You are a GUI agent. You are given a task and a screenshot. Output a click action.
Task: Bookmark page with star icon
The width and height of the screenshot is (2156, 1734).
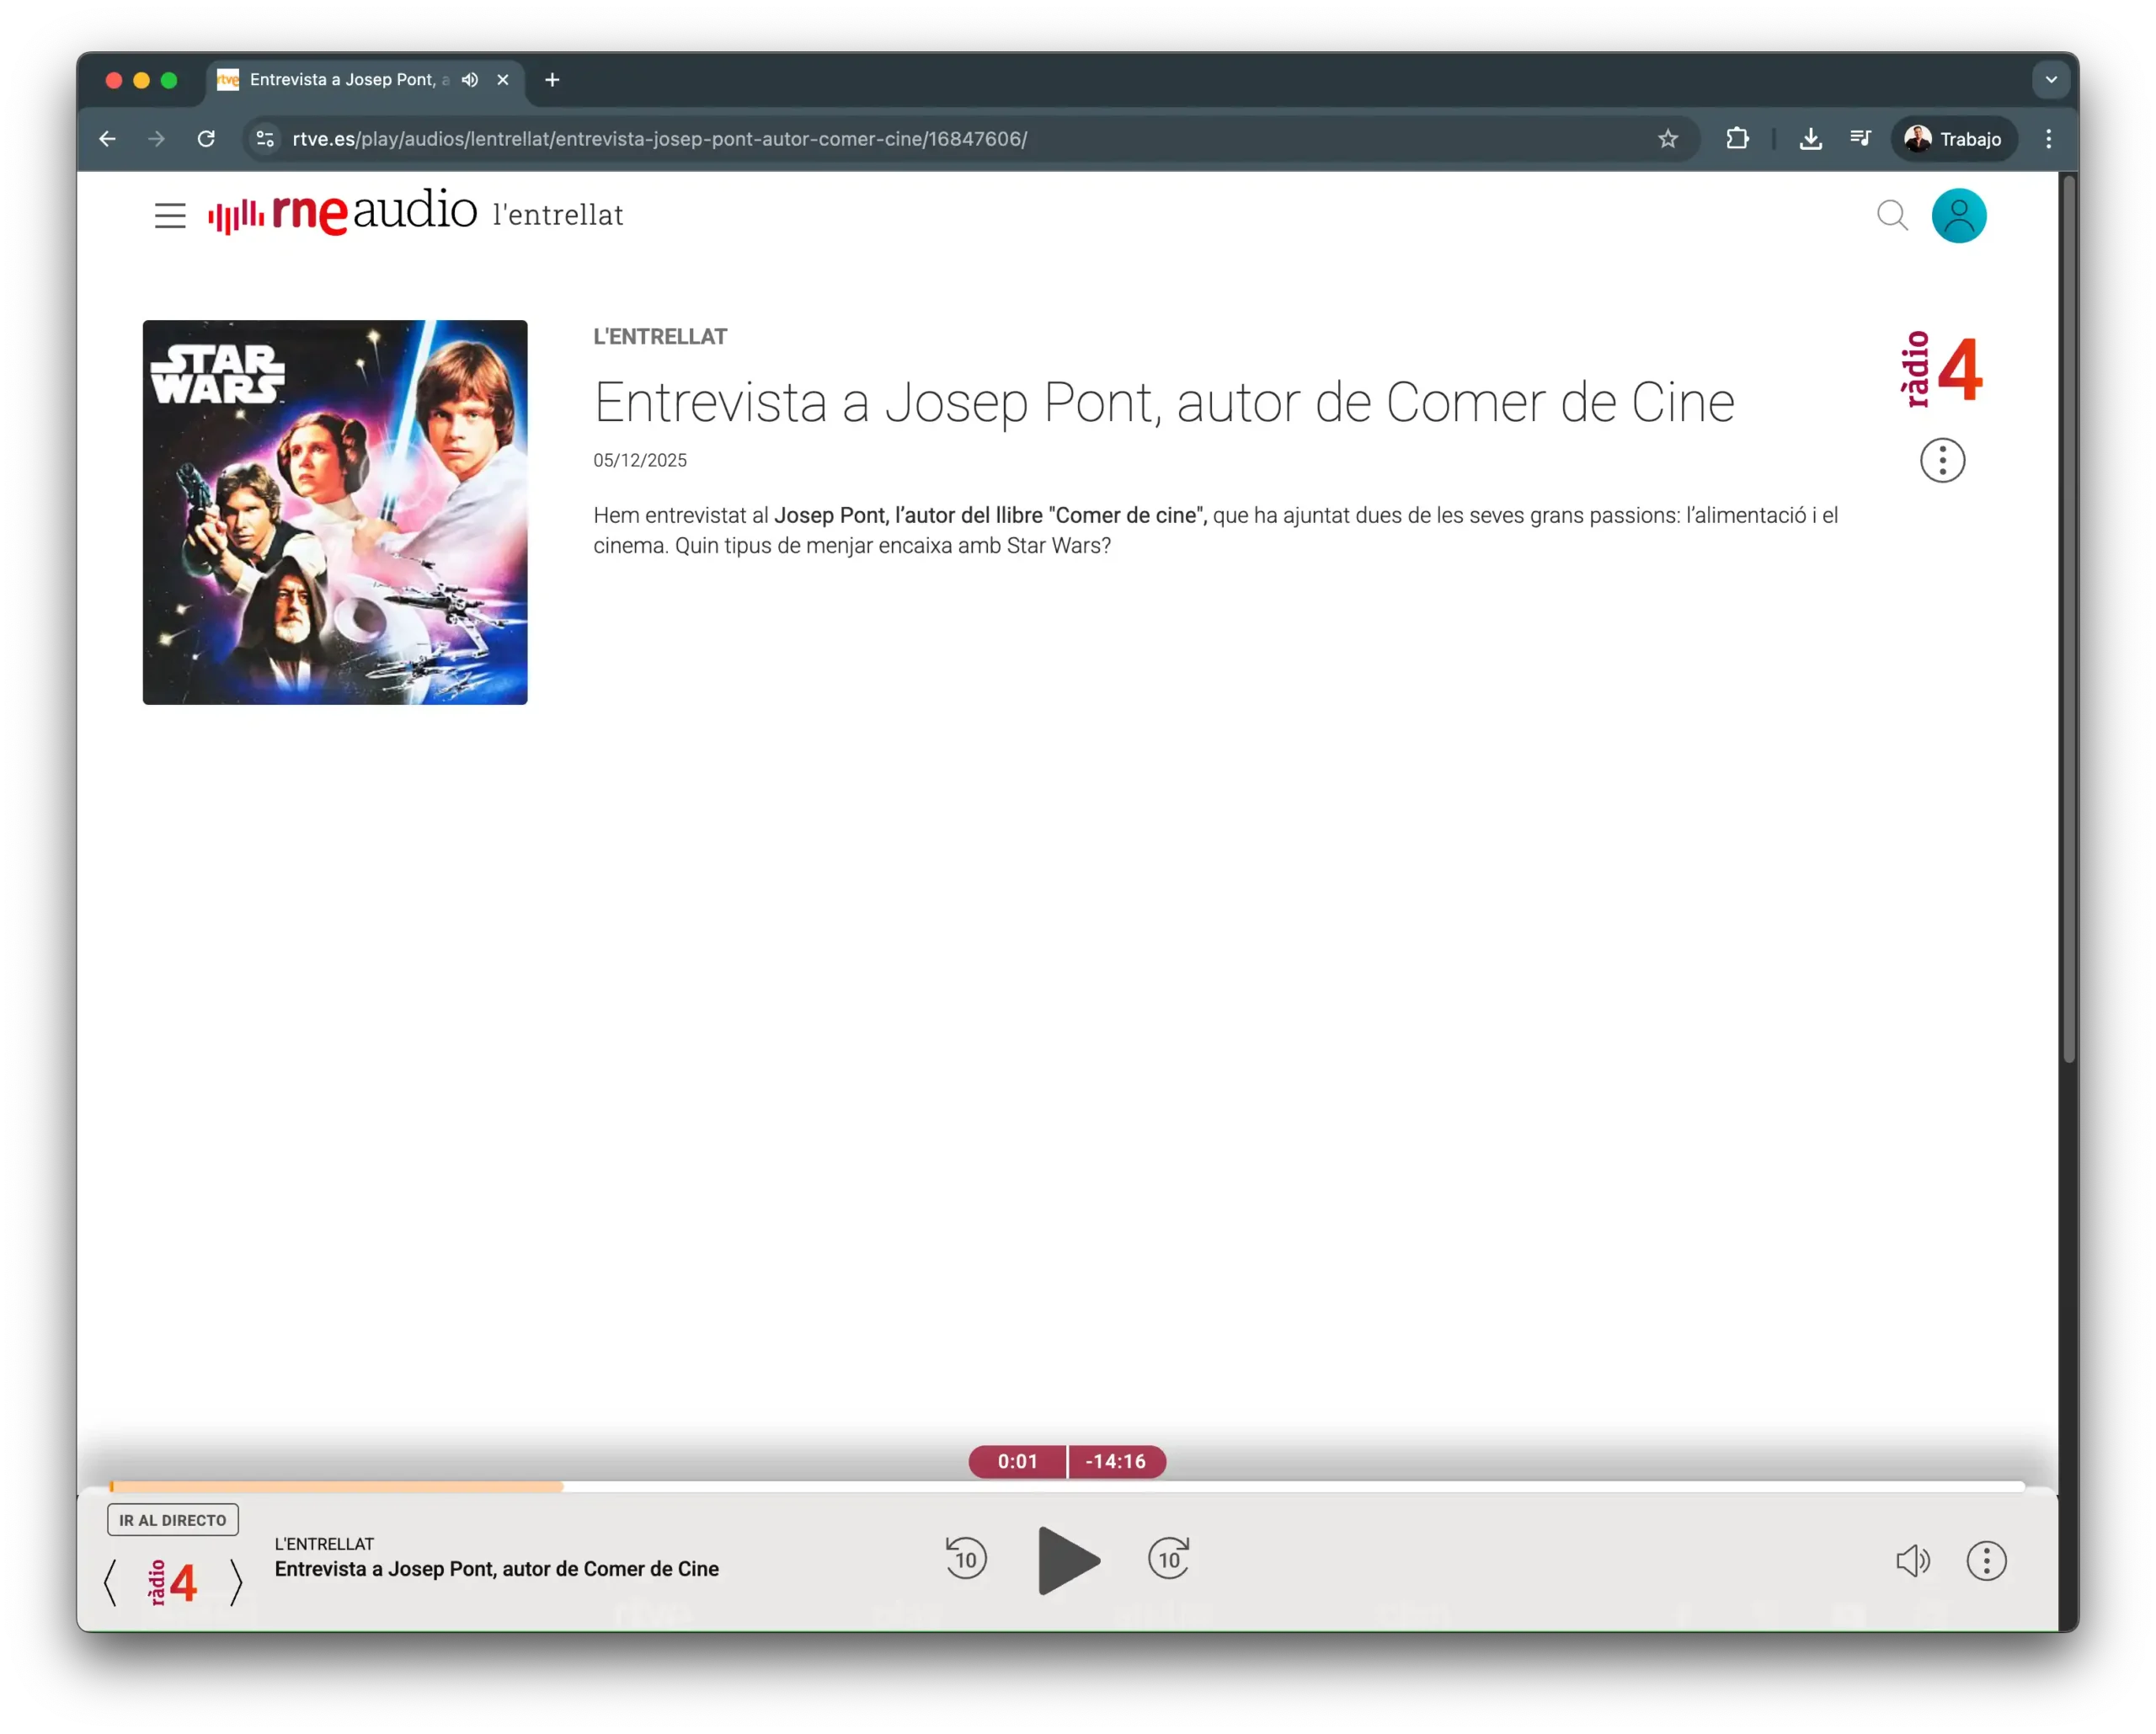click(1667, 139)
